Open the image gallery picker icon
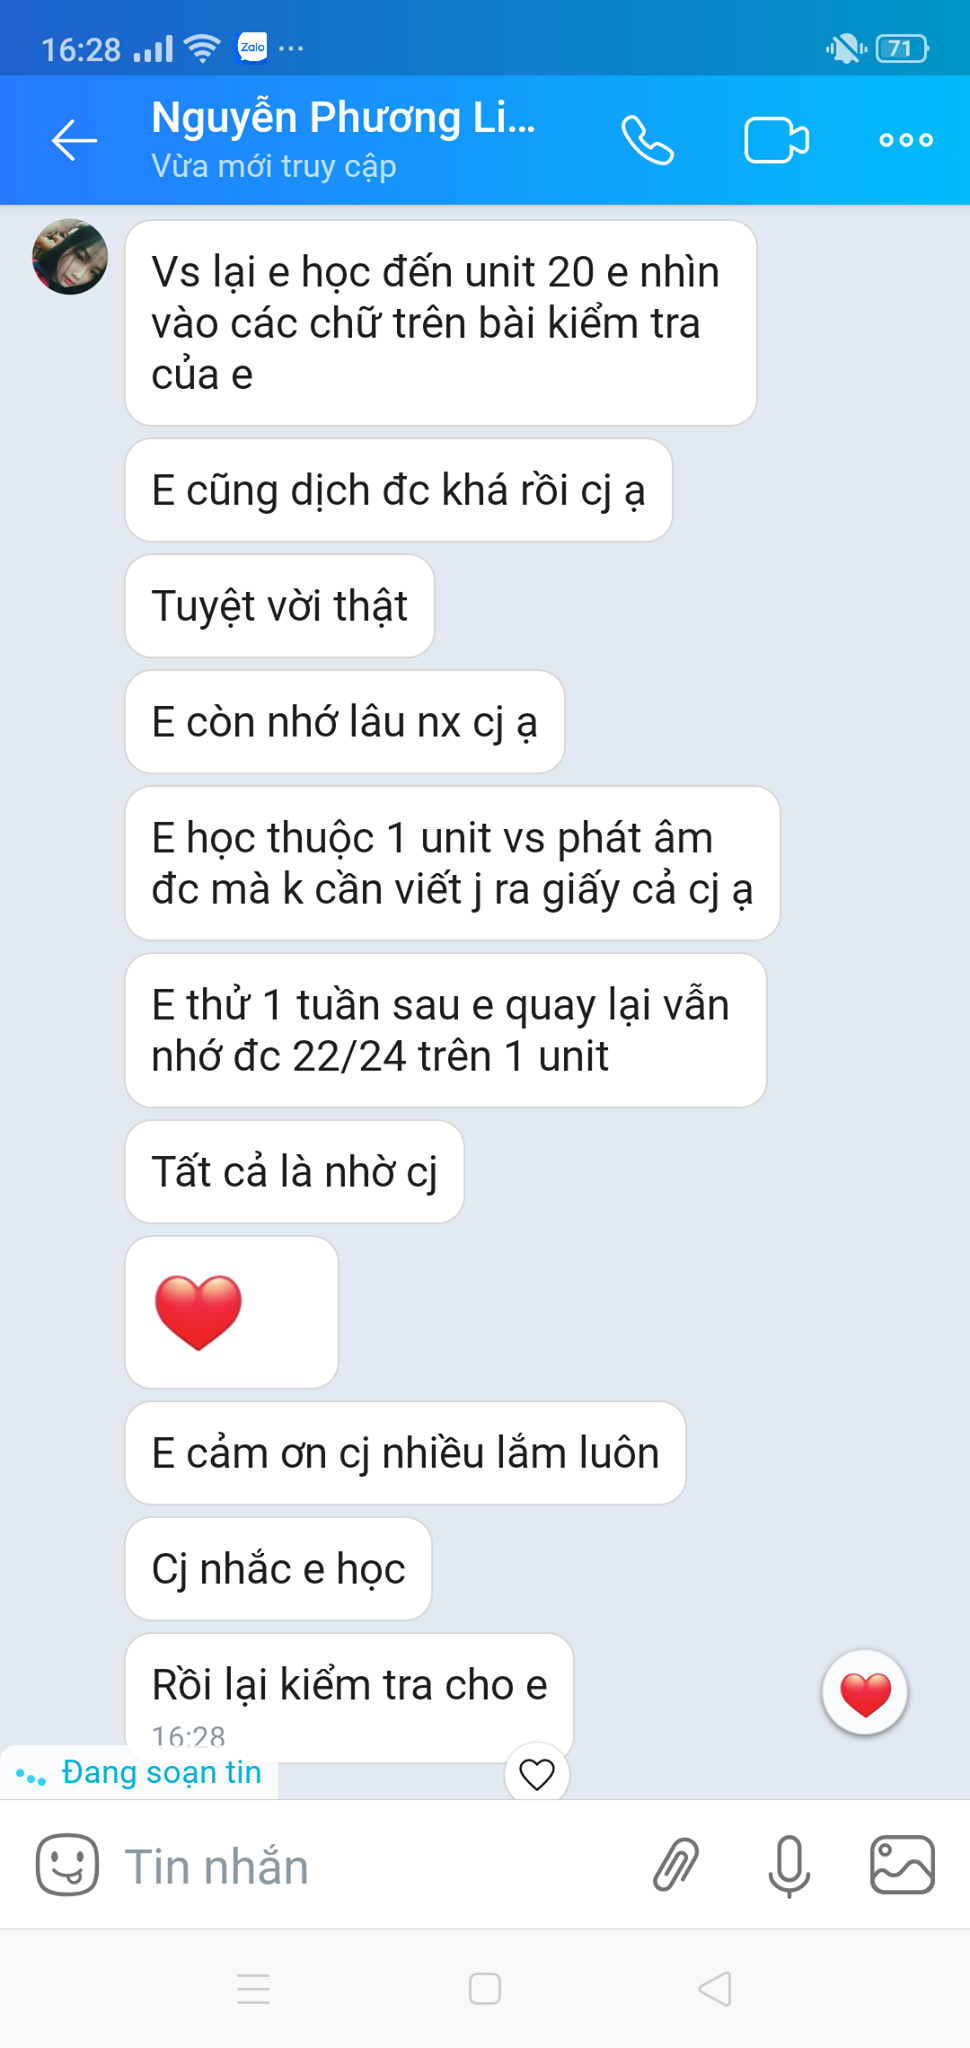The height and width of the screenshot is (2048, 970). tap(902, 1865)
